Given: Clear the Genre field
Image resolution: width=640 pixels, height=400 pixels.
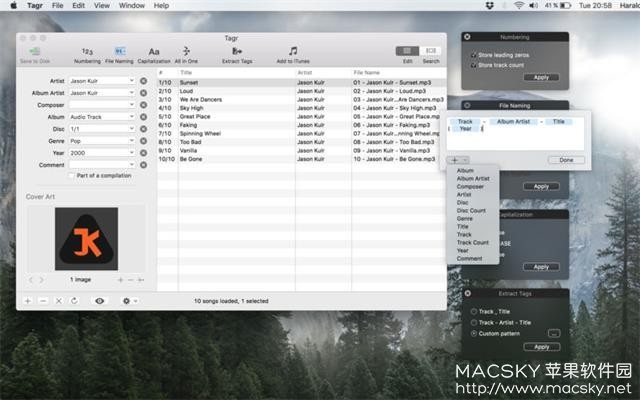Looking at the screenshot, I should click(143, 141).
